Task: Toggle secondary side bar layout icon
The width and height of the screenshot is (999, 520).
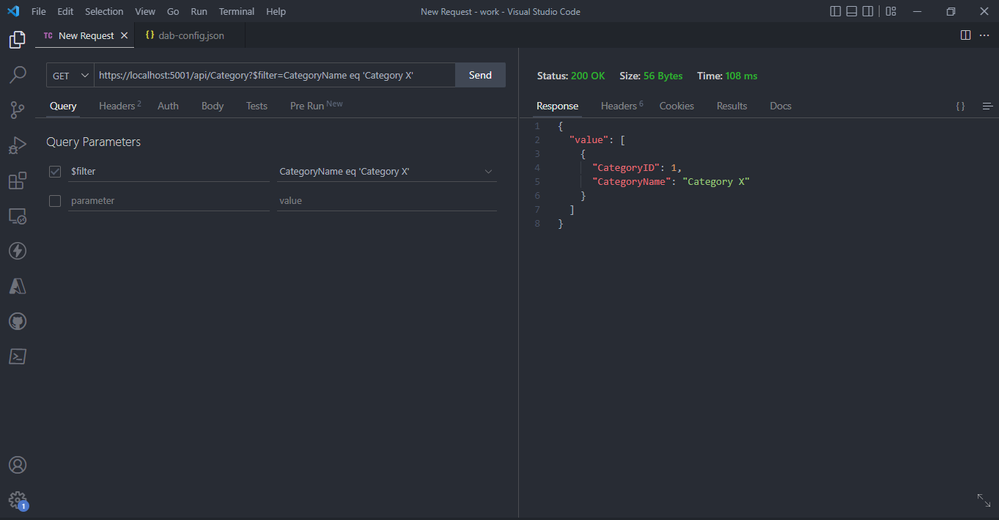Action: click(868, 11)
